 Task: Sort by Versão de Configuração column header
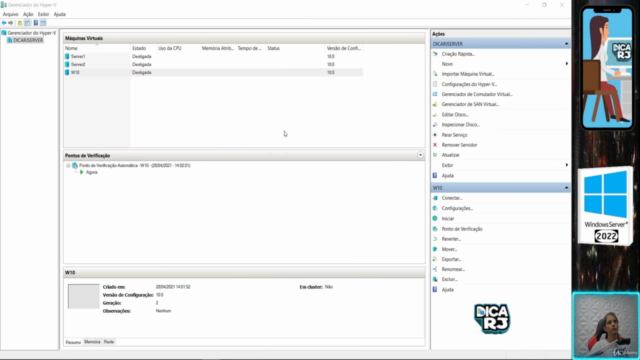344,48
